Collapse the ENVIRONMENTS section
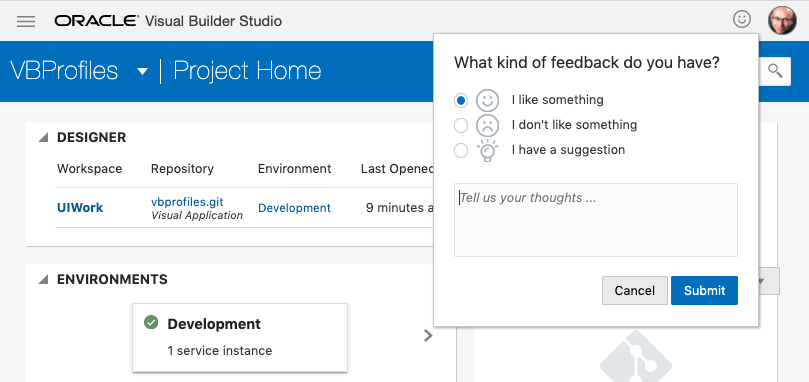The width and height of the screenshot is (809, 382). click(x=43, y=280)
